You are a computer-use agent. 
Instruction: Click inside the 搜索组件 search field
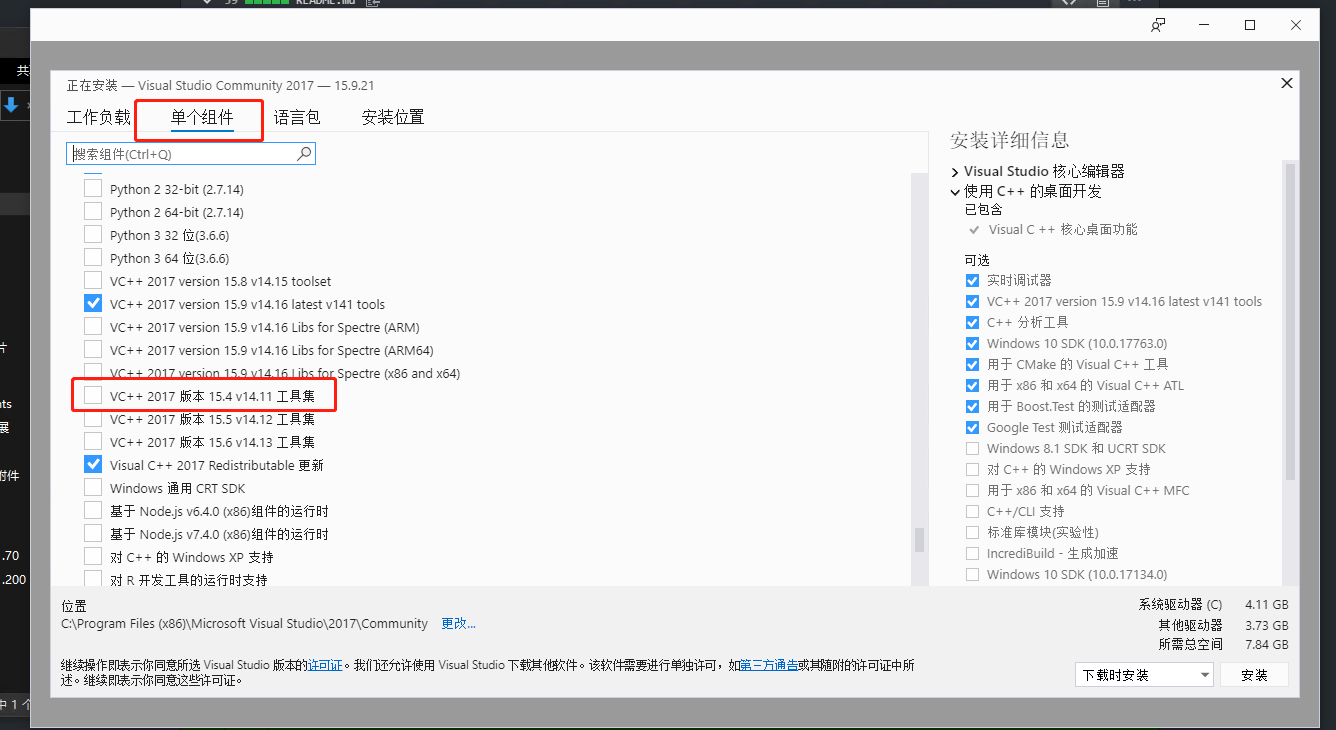point(180,152)
